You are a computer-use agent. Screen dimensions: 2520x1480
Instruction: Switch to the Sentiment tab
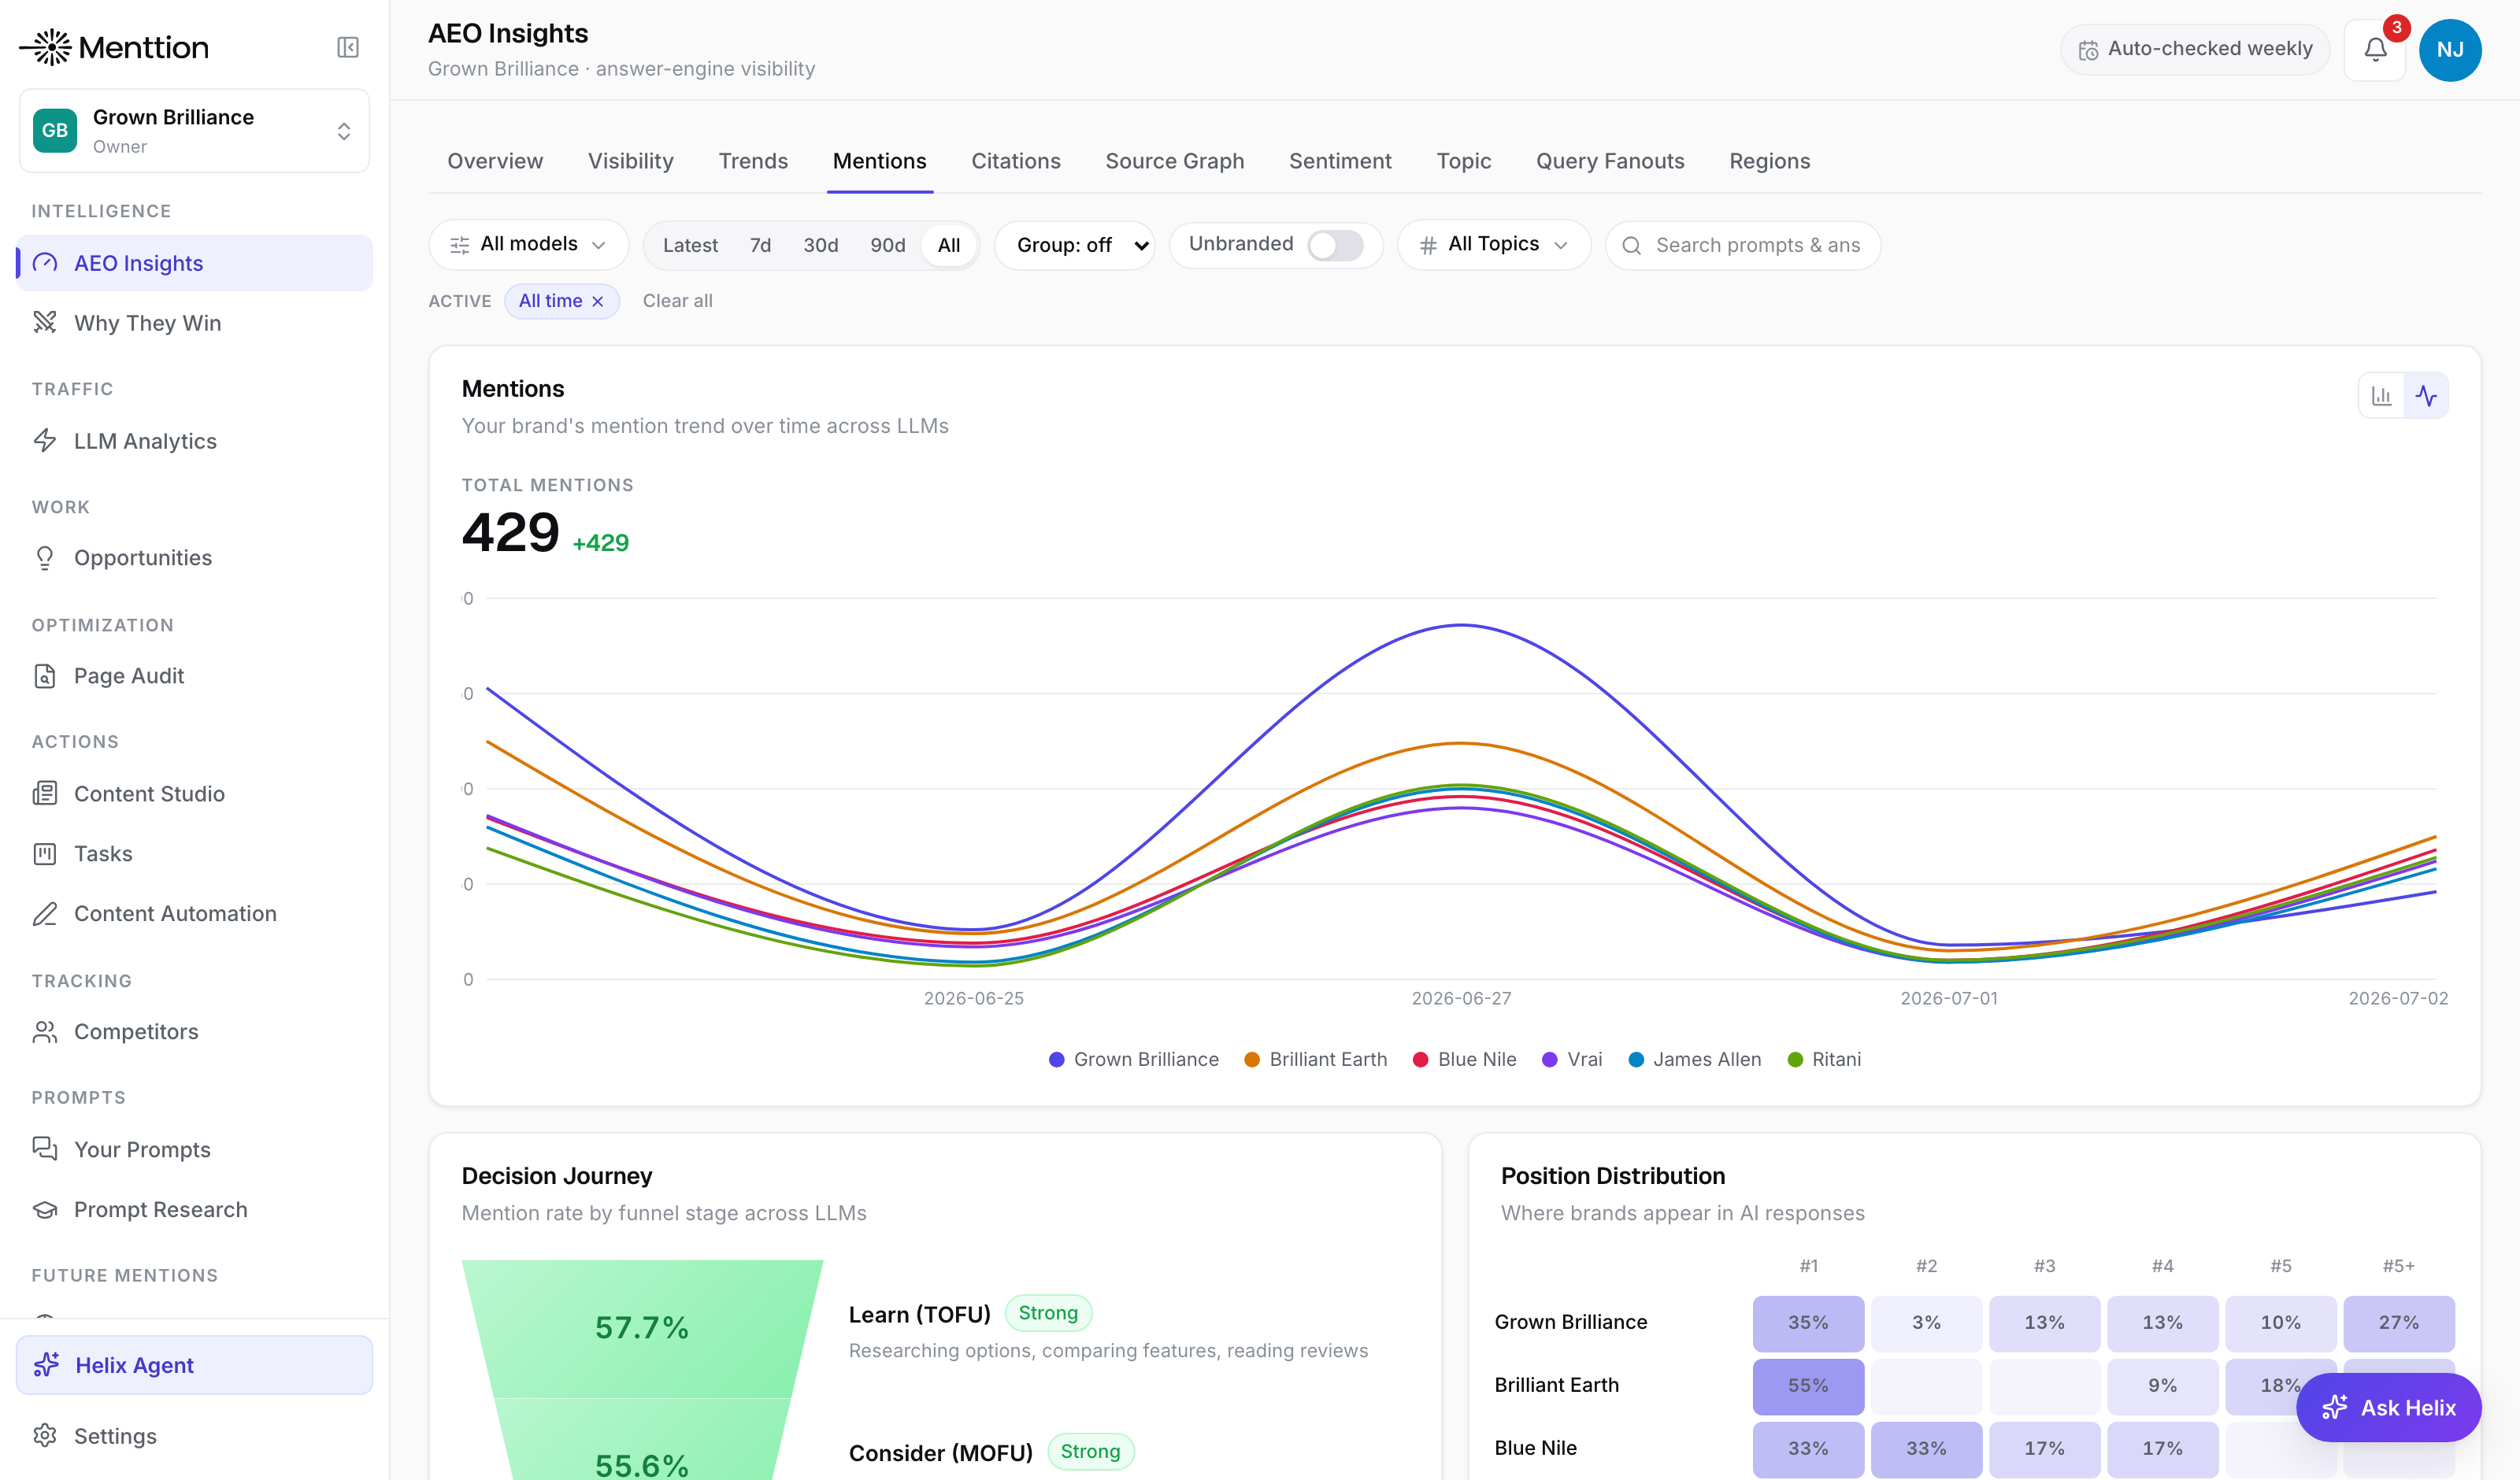coord(1340,161)
